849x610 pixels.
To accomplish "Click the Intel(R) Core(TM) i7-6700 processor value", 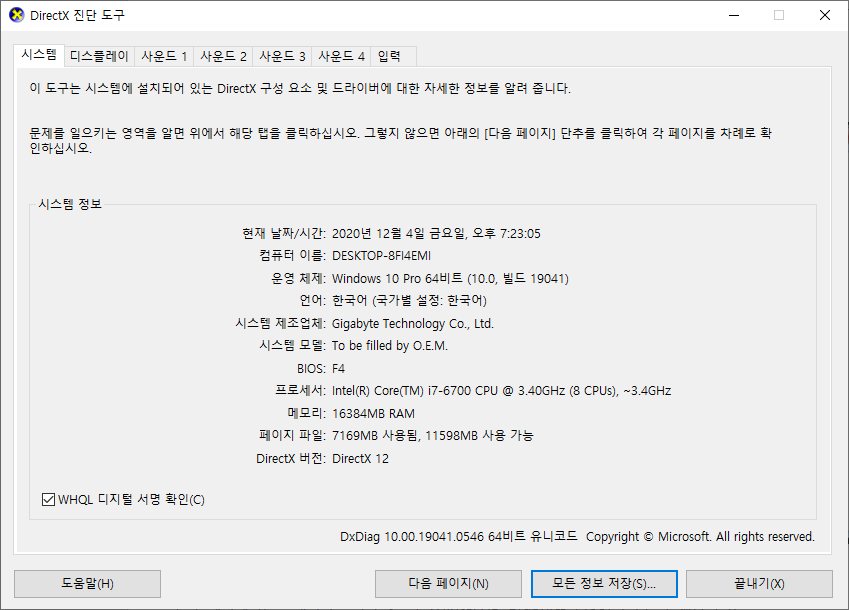I will [x=501, y=391].
